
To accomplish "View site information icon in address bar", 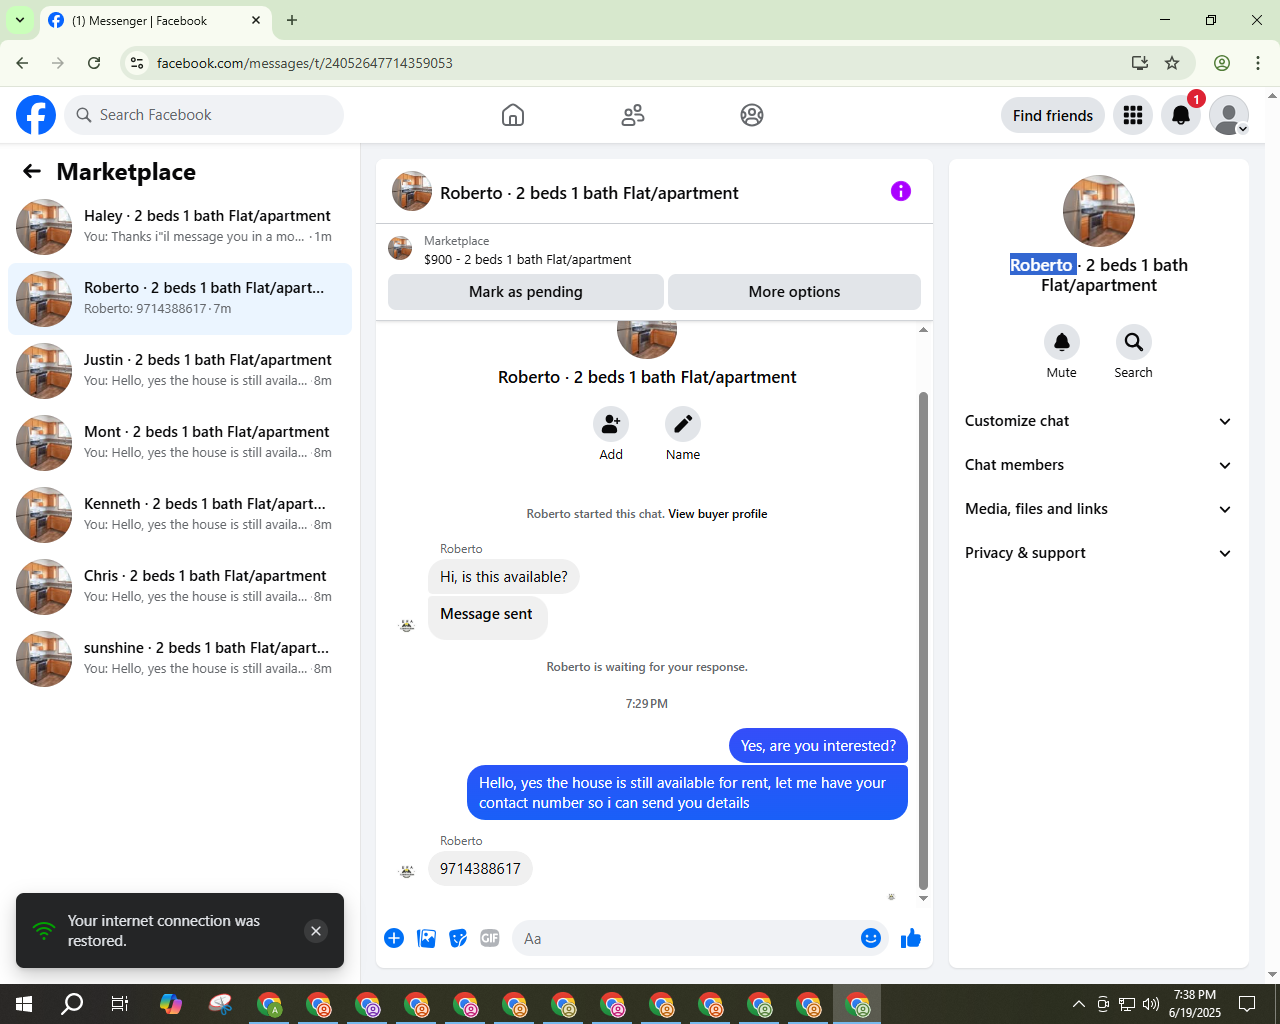I will point(137,63).
